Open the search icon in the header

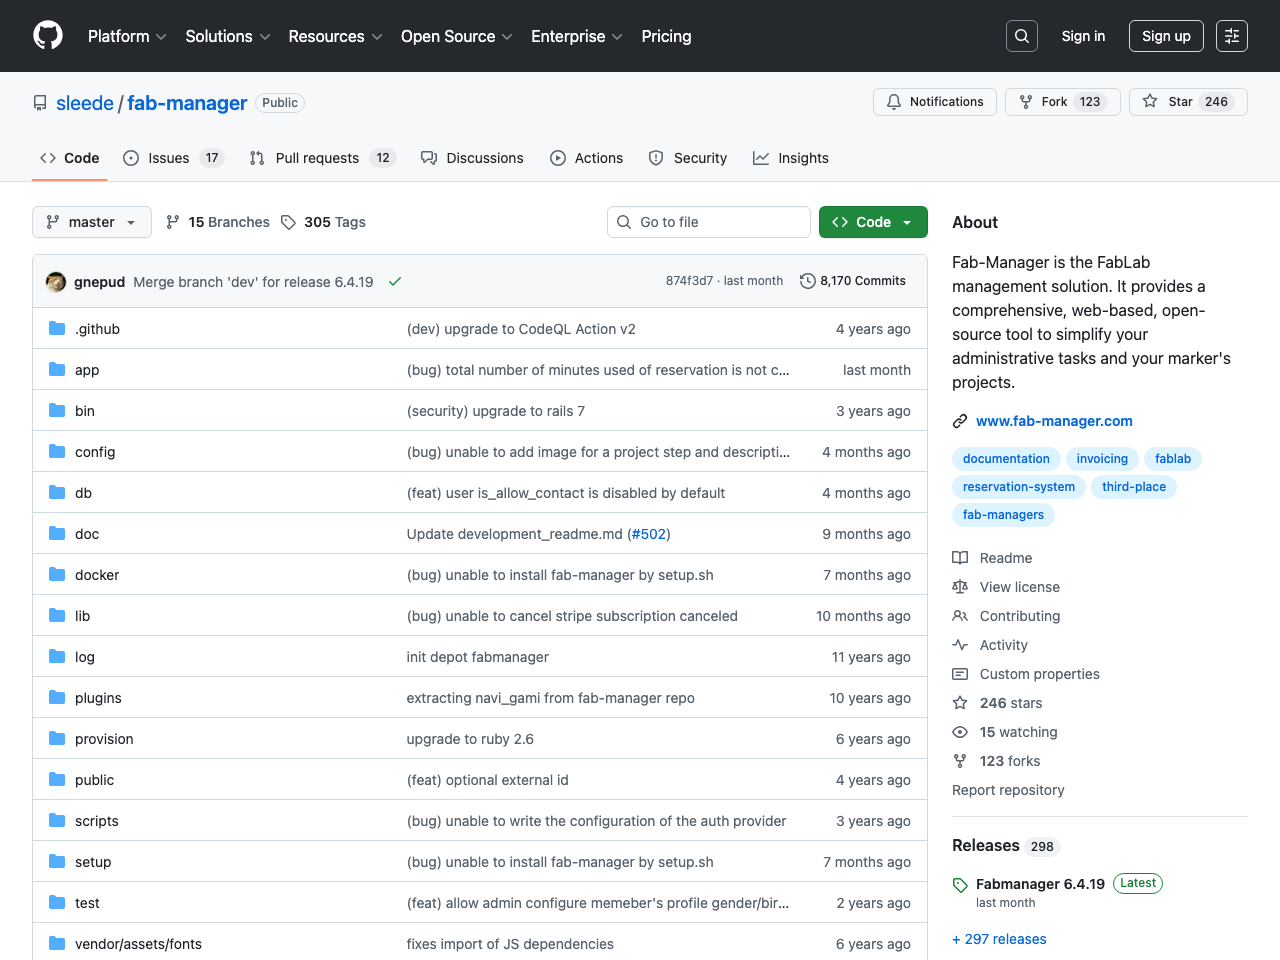[1021, 35]
